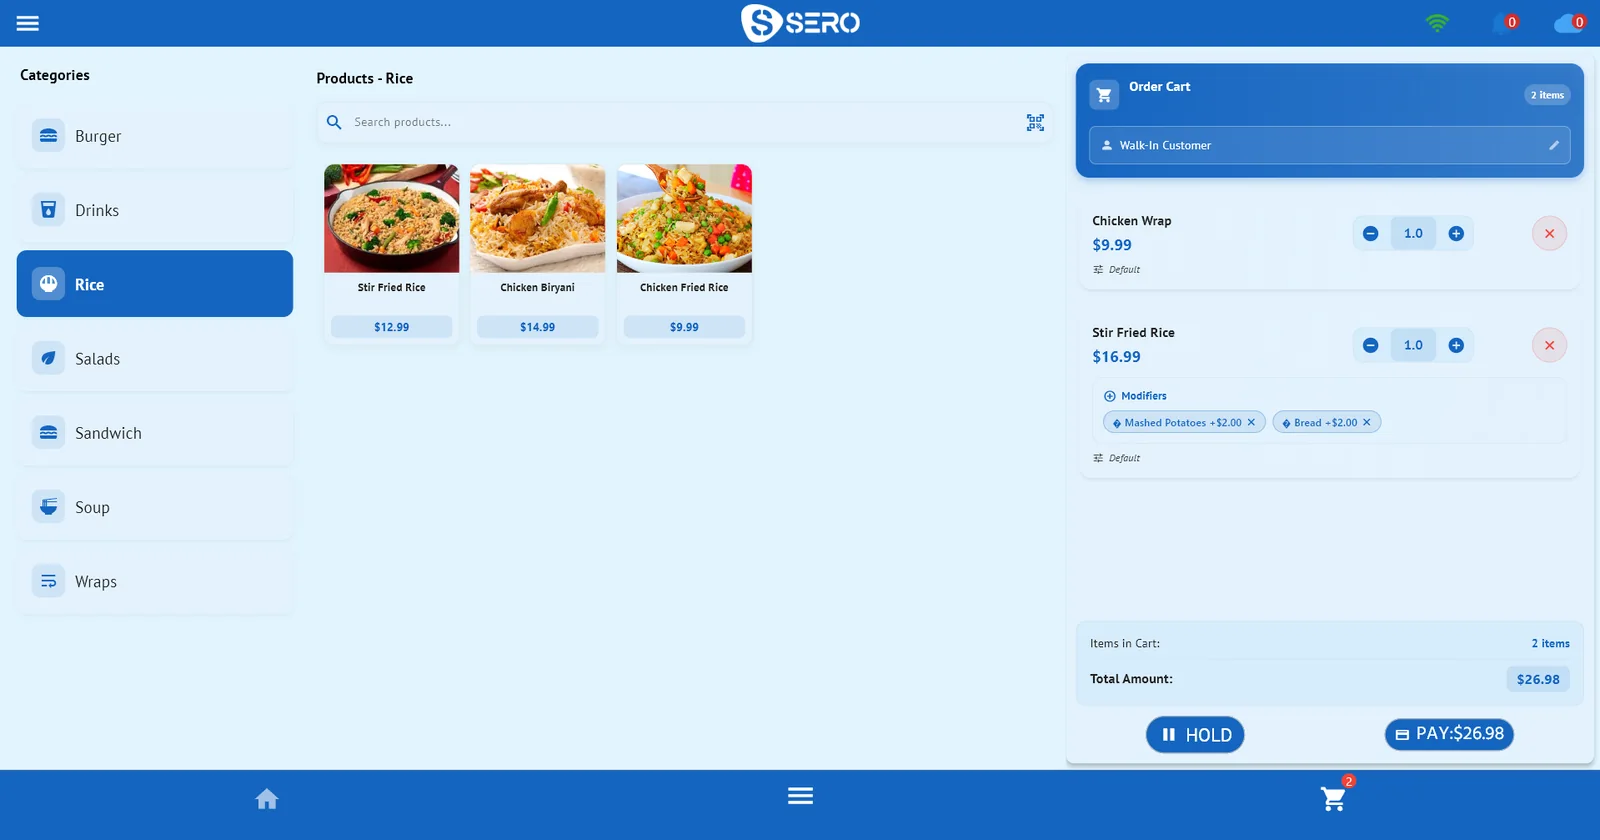Select the Burger category

coord(155,136)
